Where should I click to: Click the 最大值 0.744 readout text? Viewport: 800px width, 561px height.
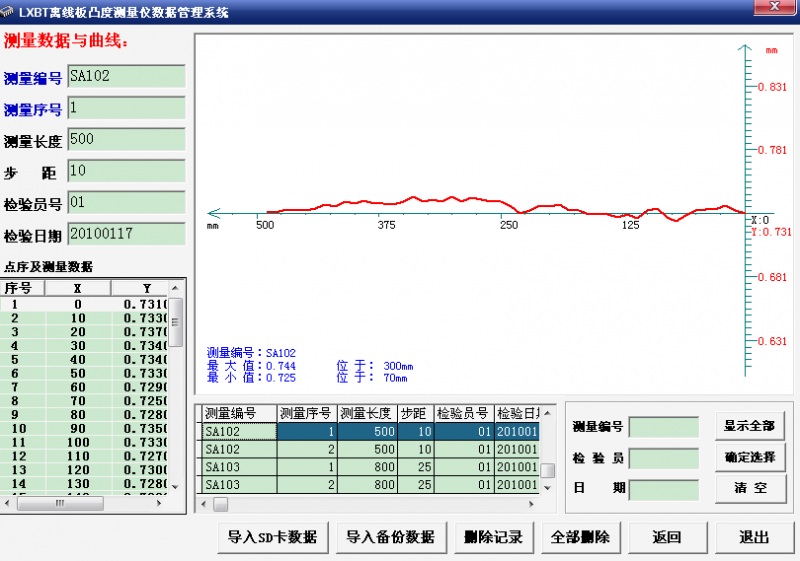251,366
